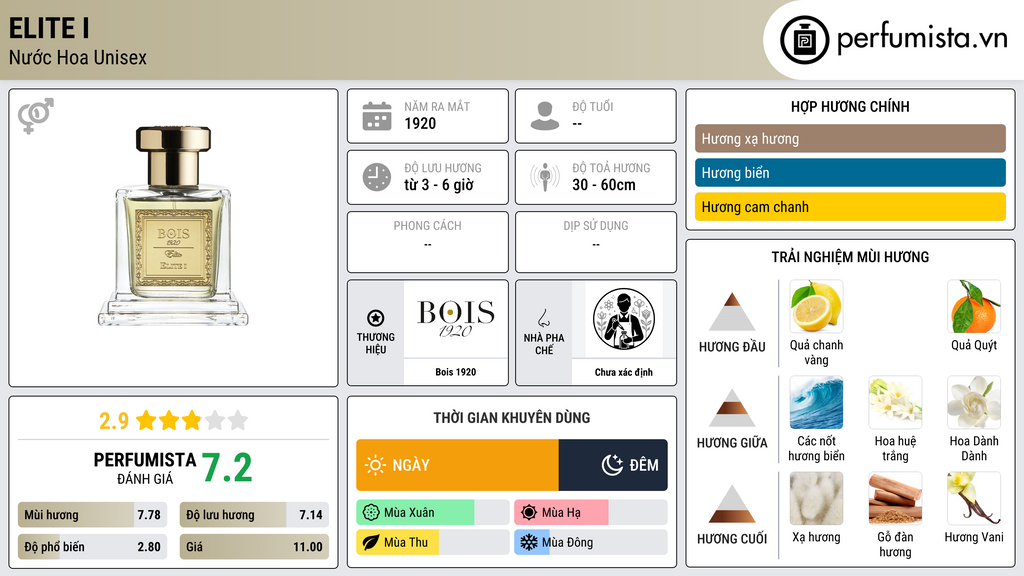Screen dimensions: 1024x576
Task: Click the Mùa Đông snowflake icon
Action: pyautogui.click(x=529, y=543)
